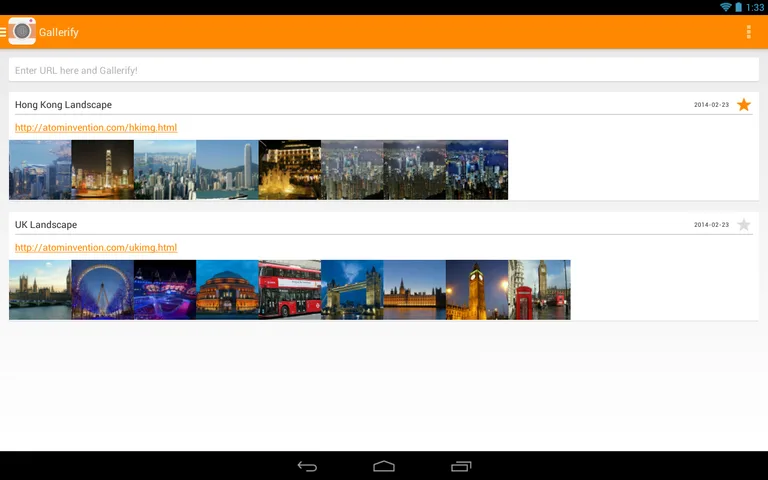
Task: Open London Eye ferris wheel thumbnail
Action: pyautogui.click(x=102, y=289)
